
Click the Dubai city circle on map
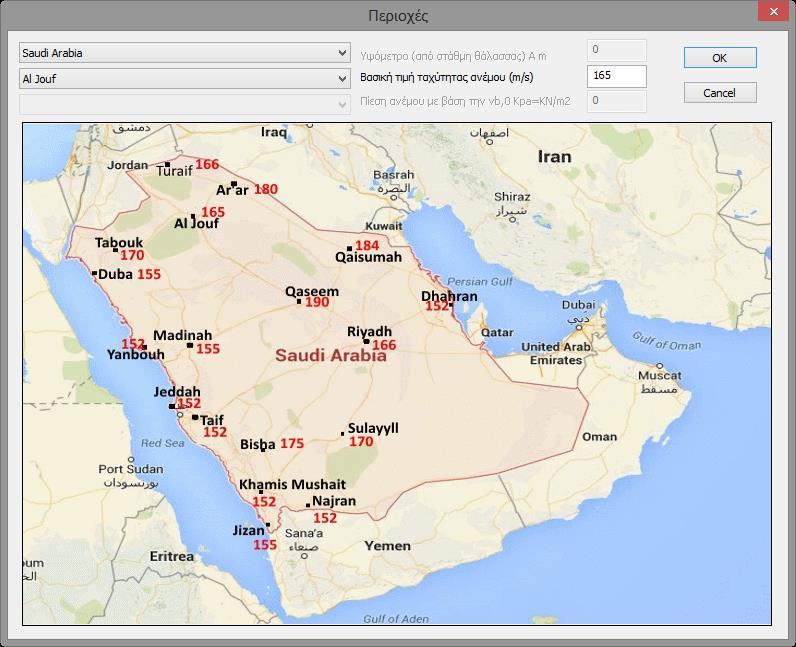point(579,328)
